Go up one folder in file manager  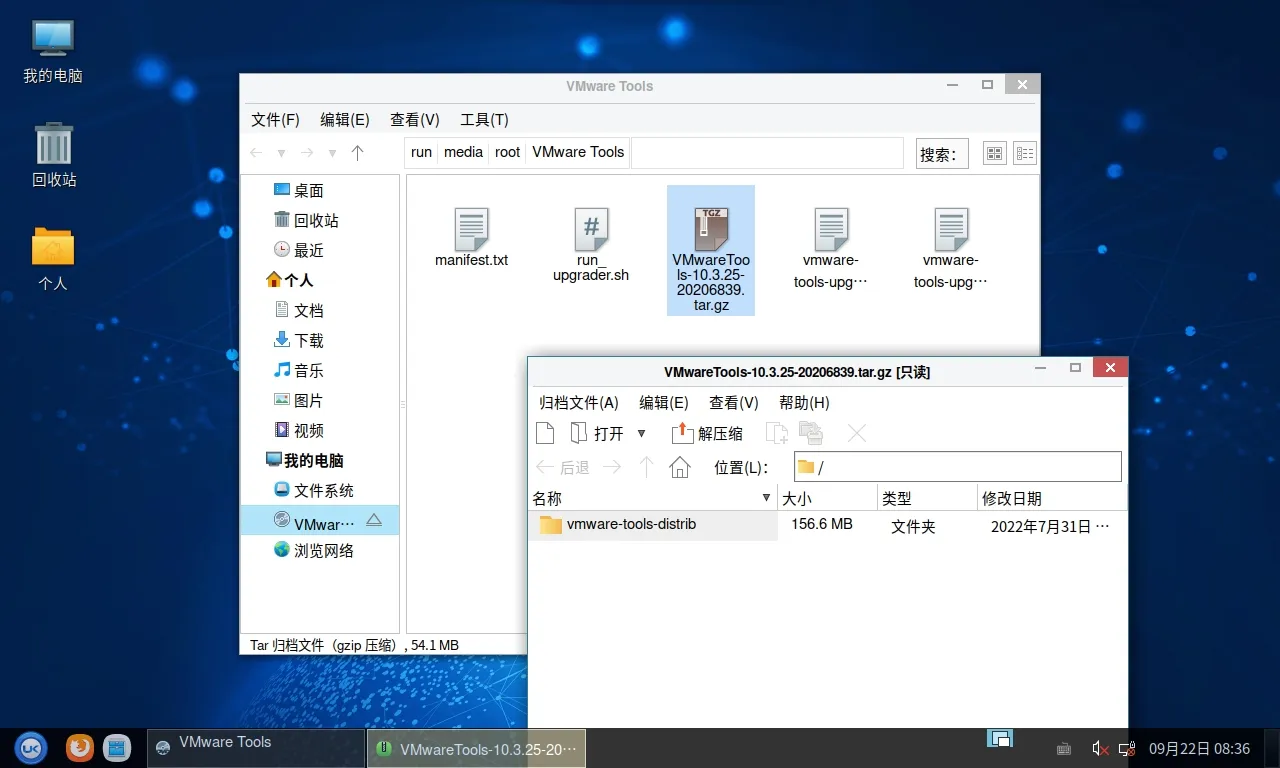coord(358,153)
